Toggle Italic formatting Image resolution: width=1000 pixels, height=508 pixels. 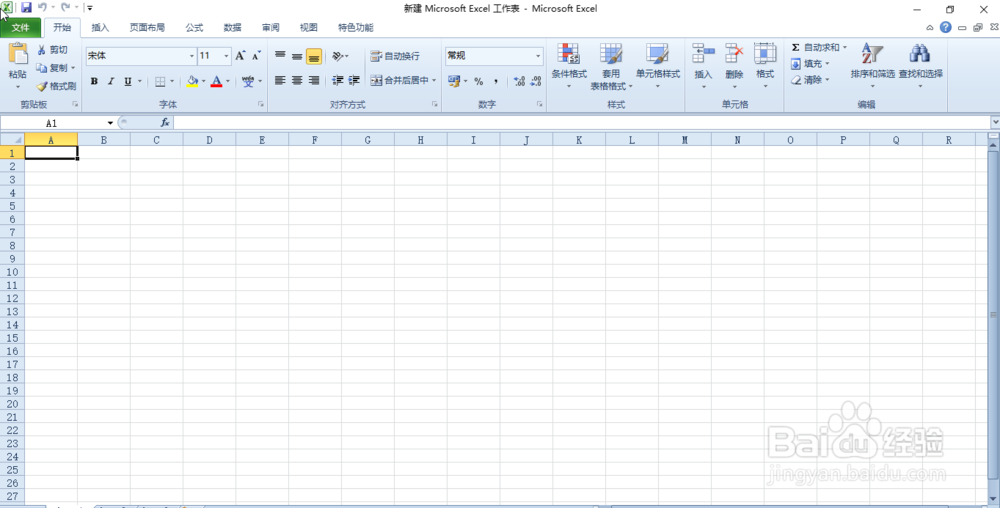[x=111, y=82]
